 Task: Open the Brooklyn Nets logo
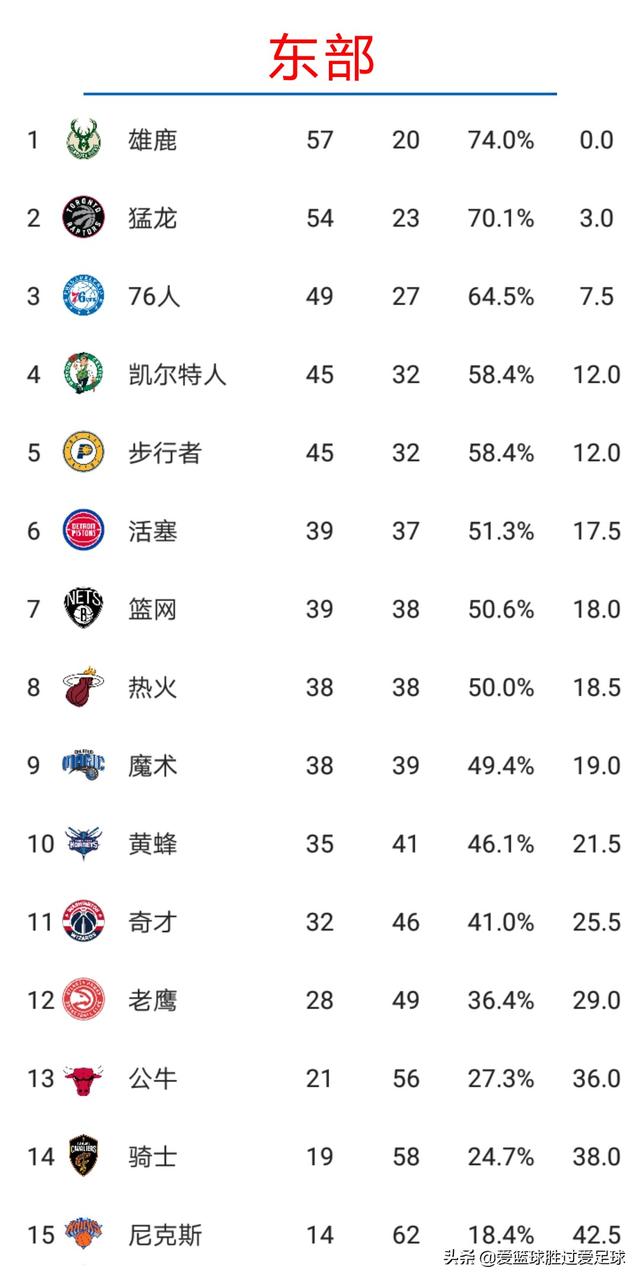[84, 608]
